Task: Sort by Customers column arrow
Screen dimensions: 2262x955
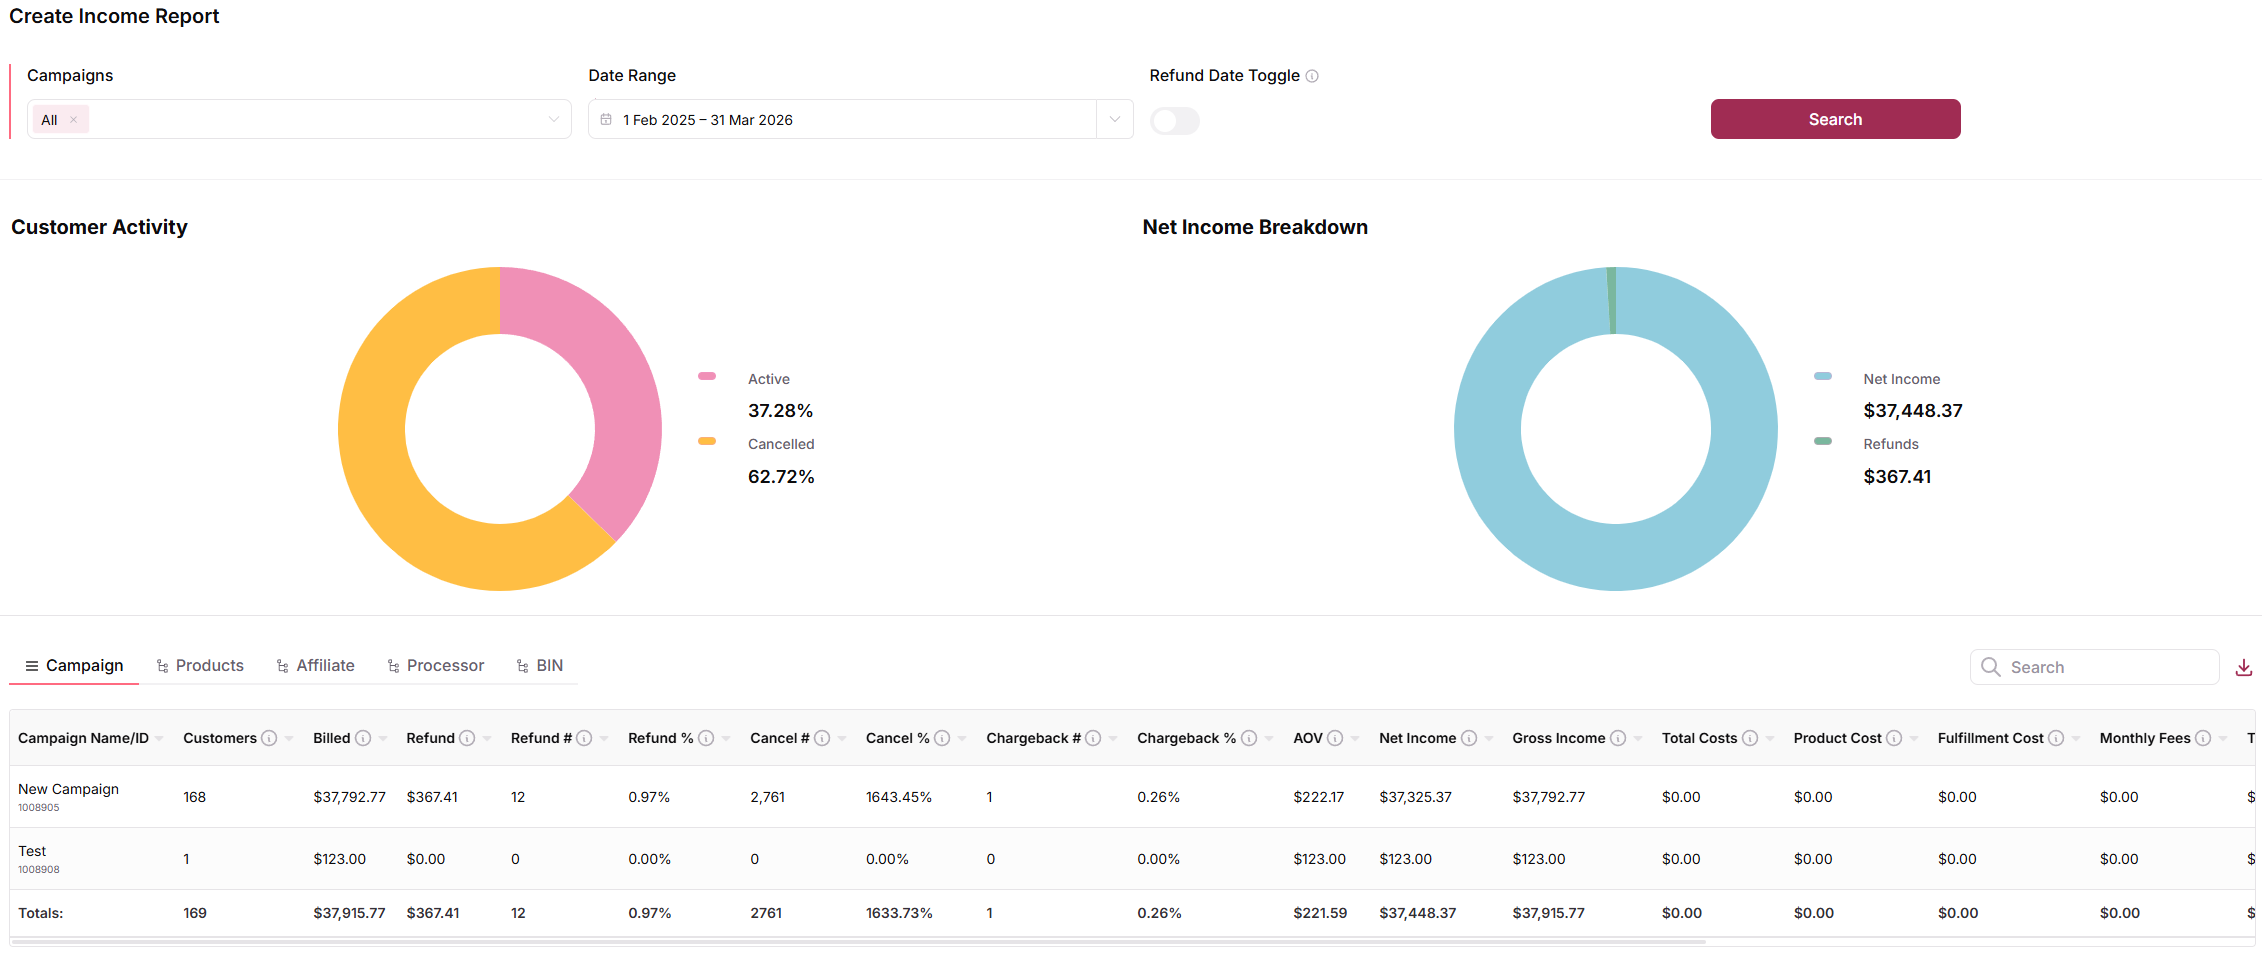Action: point(289,739)
